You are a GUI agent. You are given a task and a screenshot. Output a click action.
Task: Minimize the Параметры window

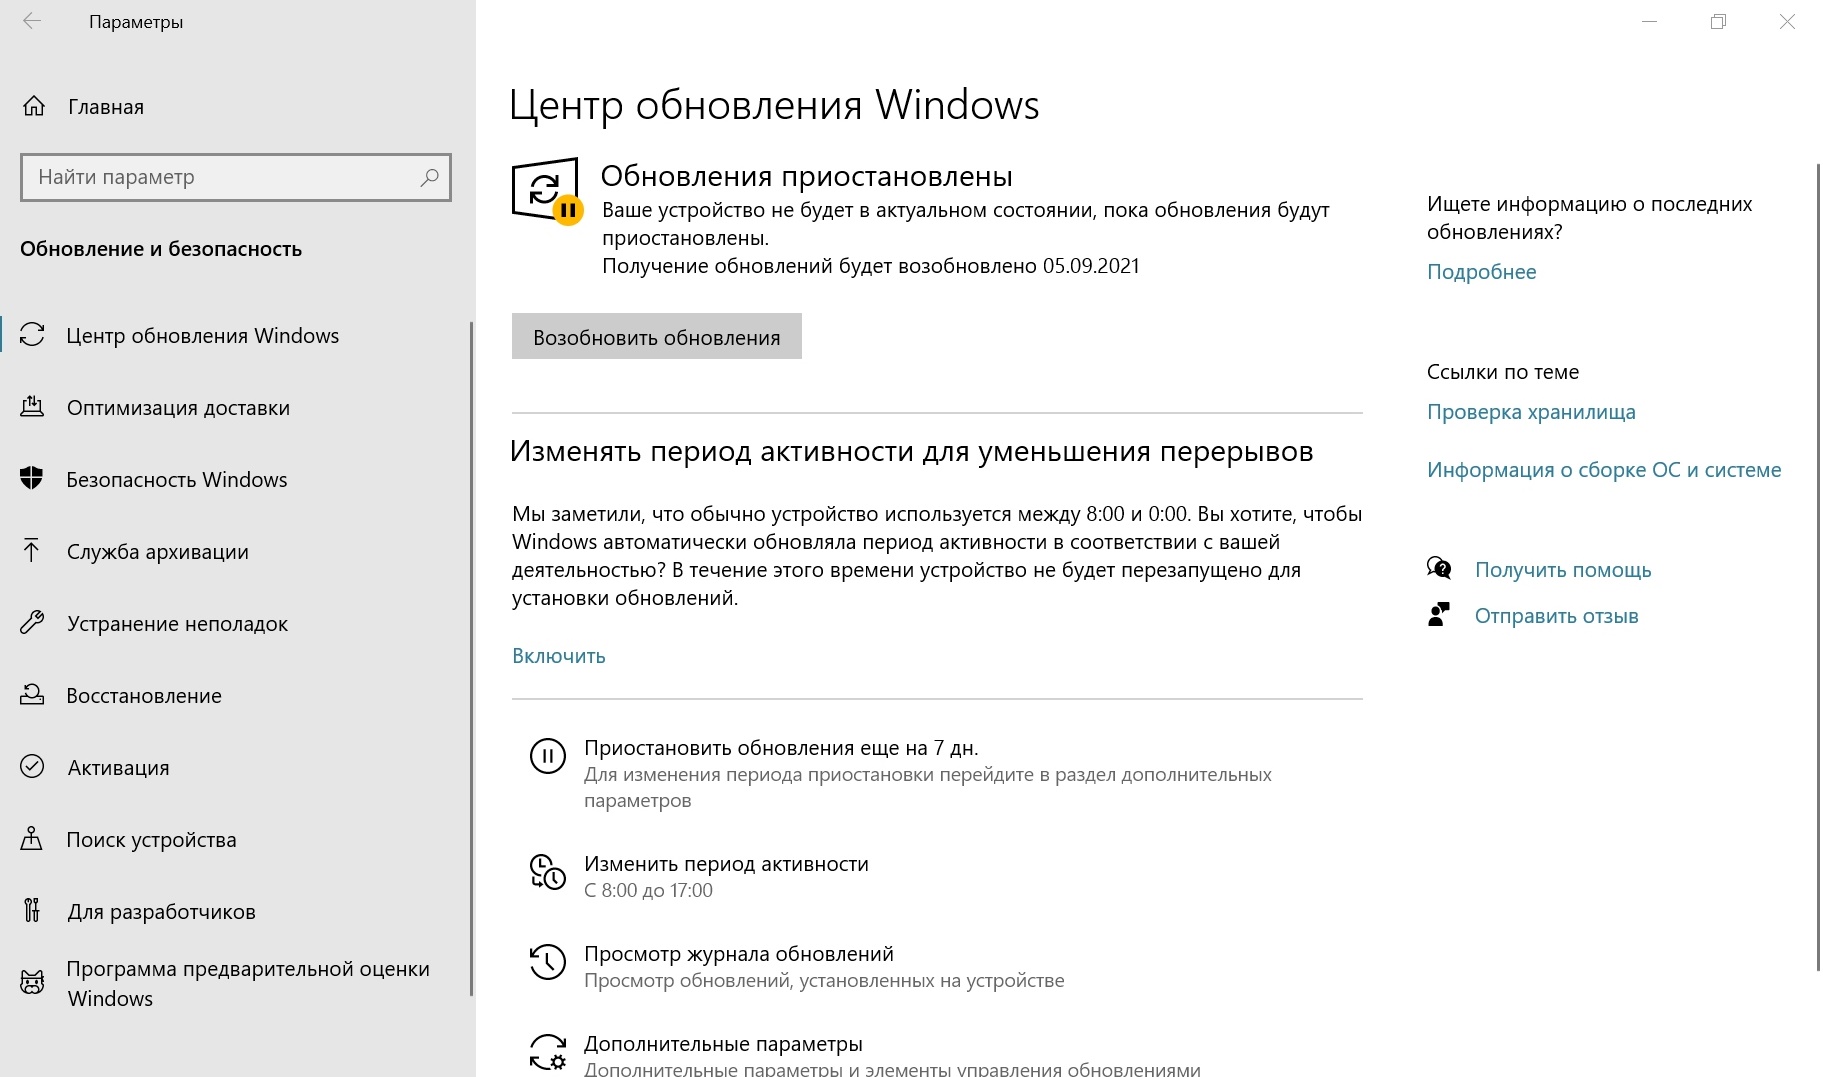[1649, 21]
